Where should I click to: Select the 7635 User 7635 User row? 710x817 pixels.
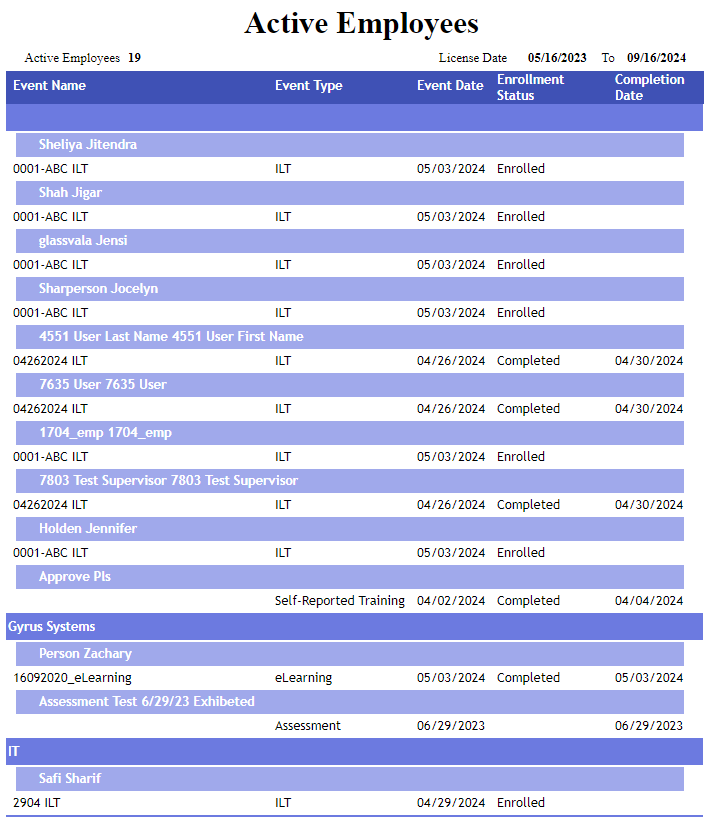(x=103, y=385)
